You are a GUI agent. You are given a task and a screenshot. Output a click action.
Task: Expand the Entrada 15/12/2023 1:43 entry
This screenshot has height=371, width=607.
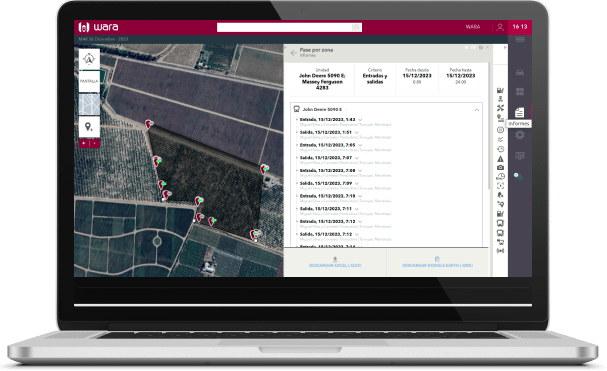click(360, 120)
